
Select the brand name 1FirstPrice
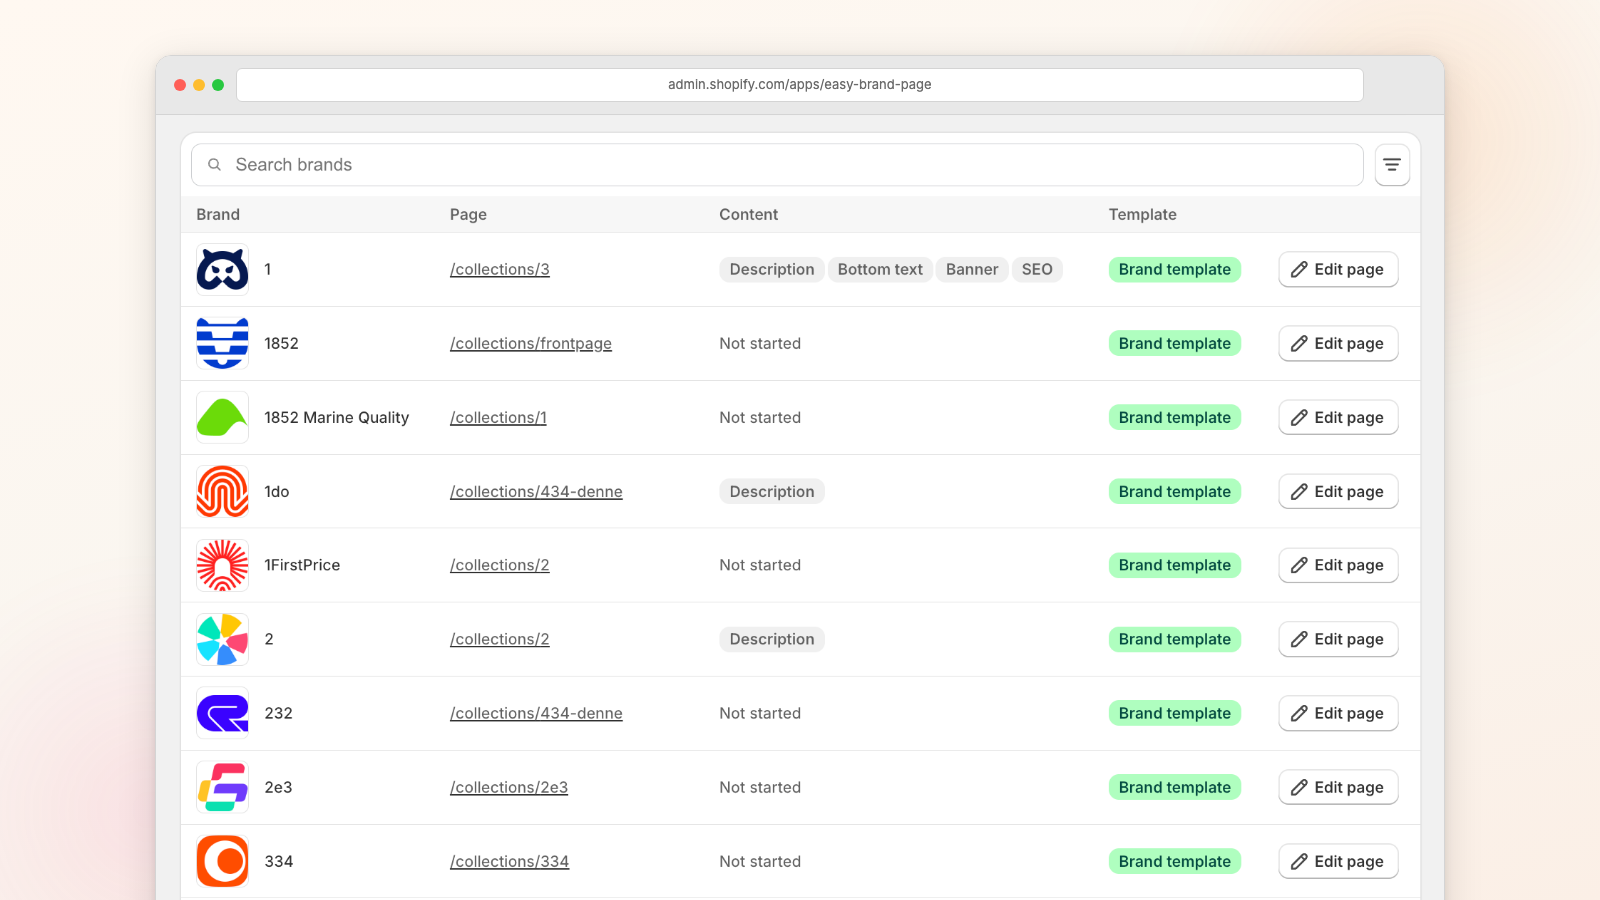pos(302,565)
